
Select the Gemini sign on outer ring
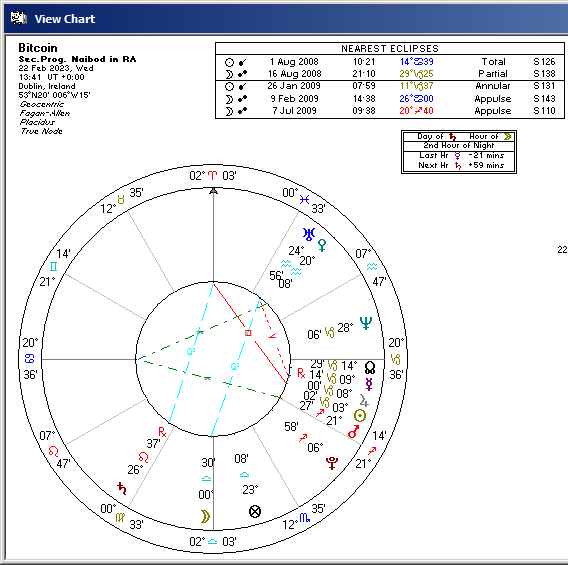(53, 267)
